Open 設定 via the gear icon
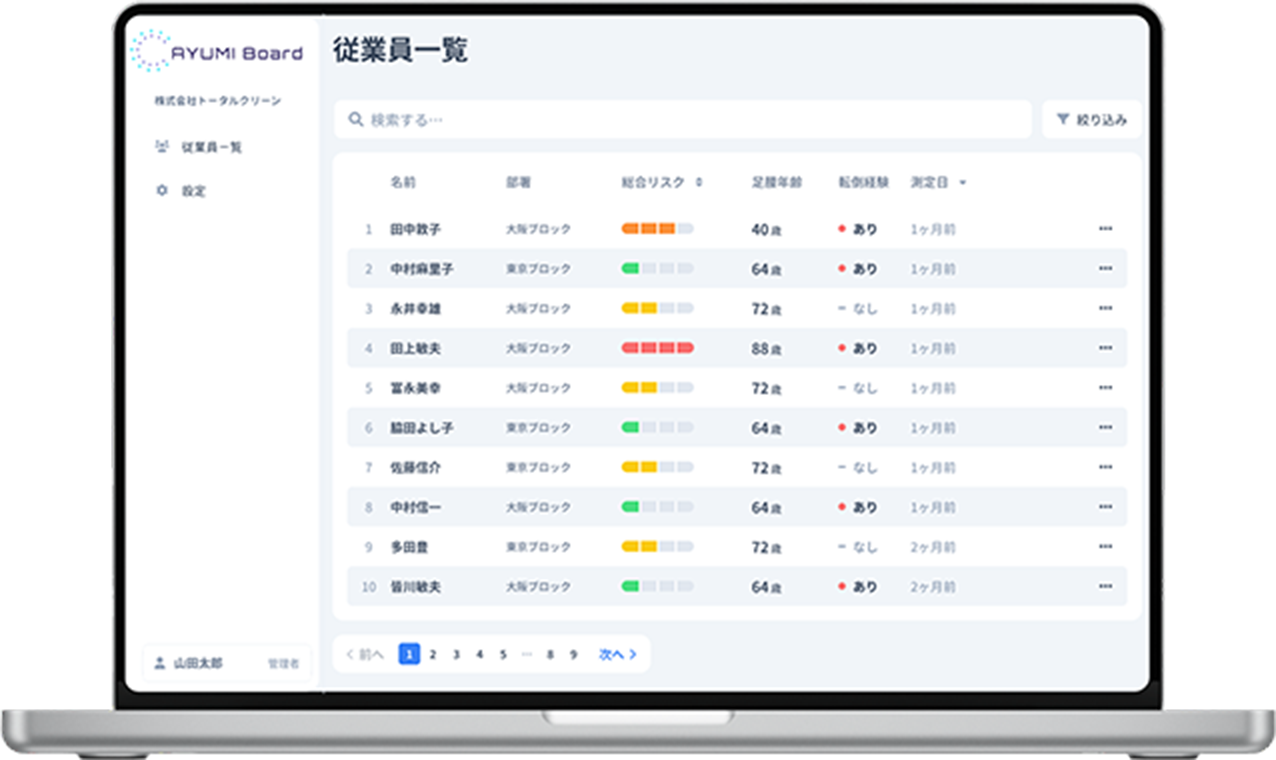 tap(162, 190)
